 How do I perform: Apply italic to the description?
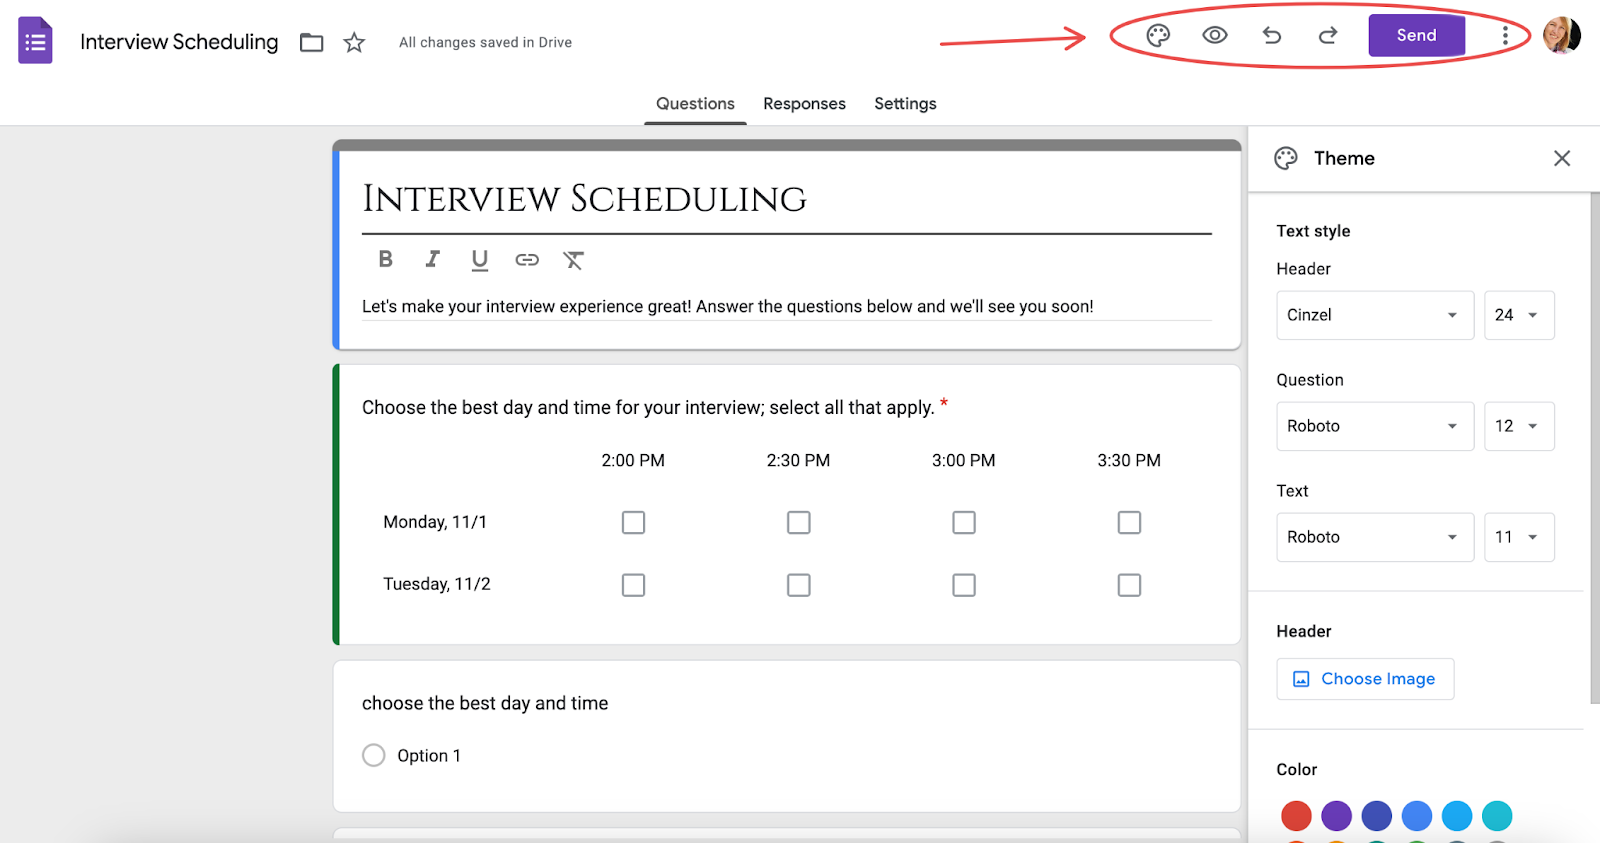[x=432, y=259]
